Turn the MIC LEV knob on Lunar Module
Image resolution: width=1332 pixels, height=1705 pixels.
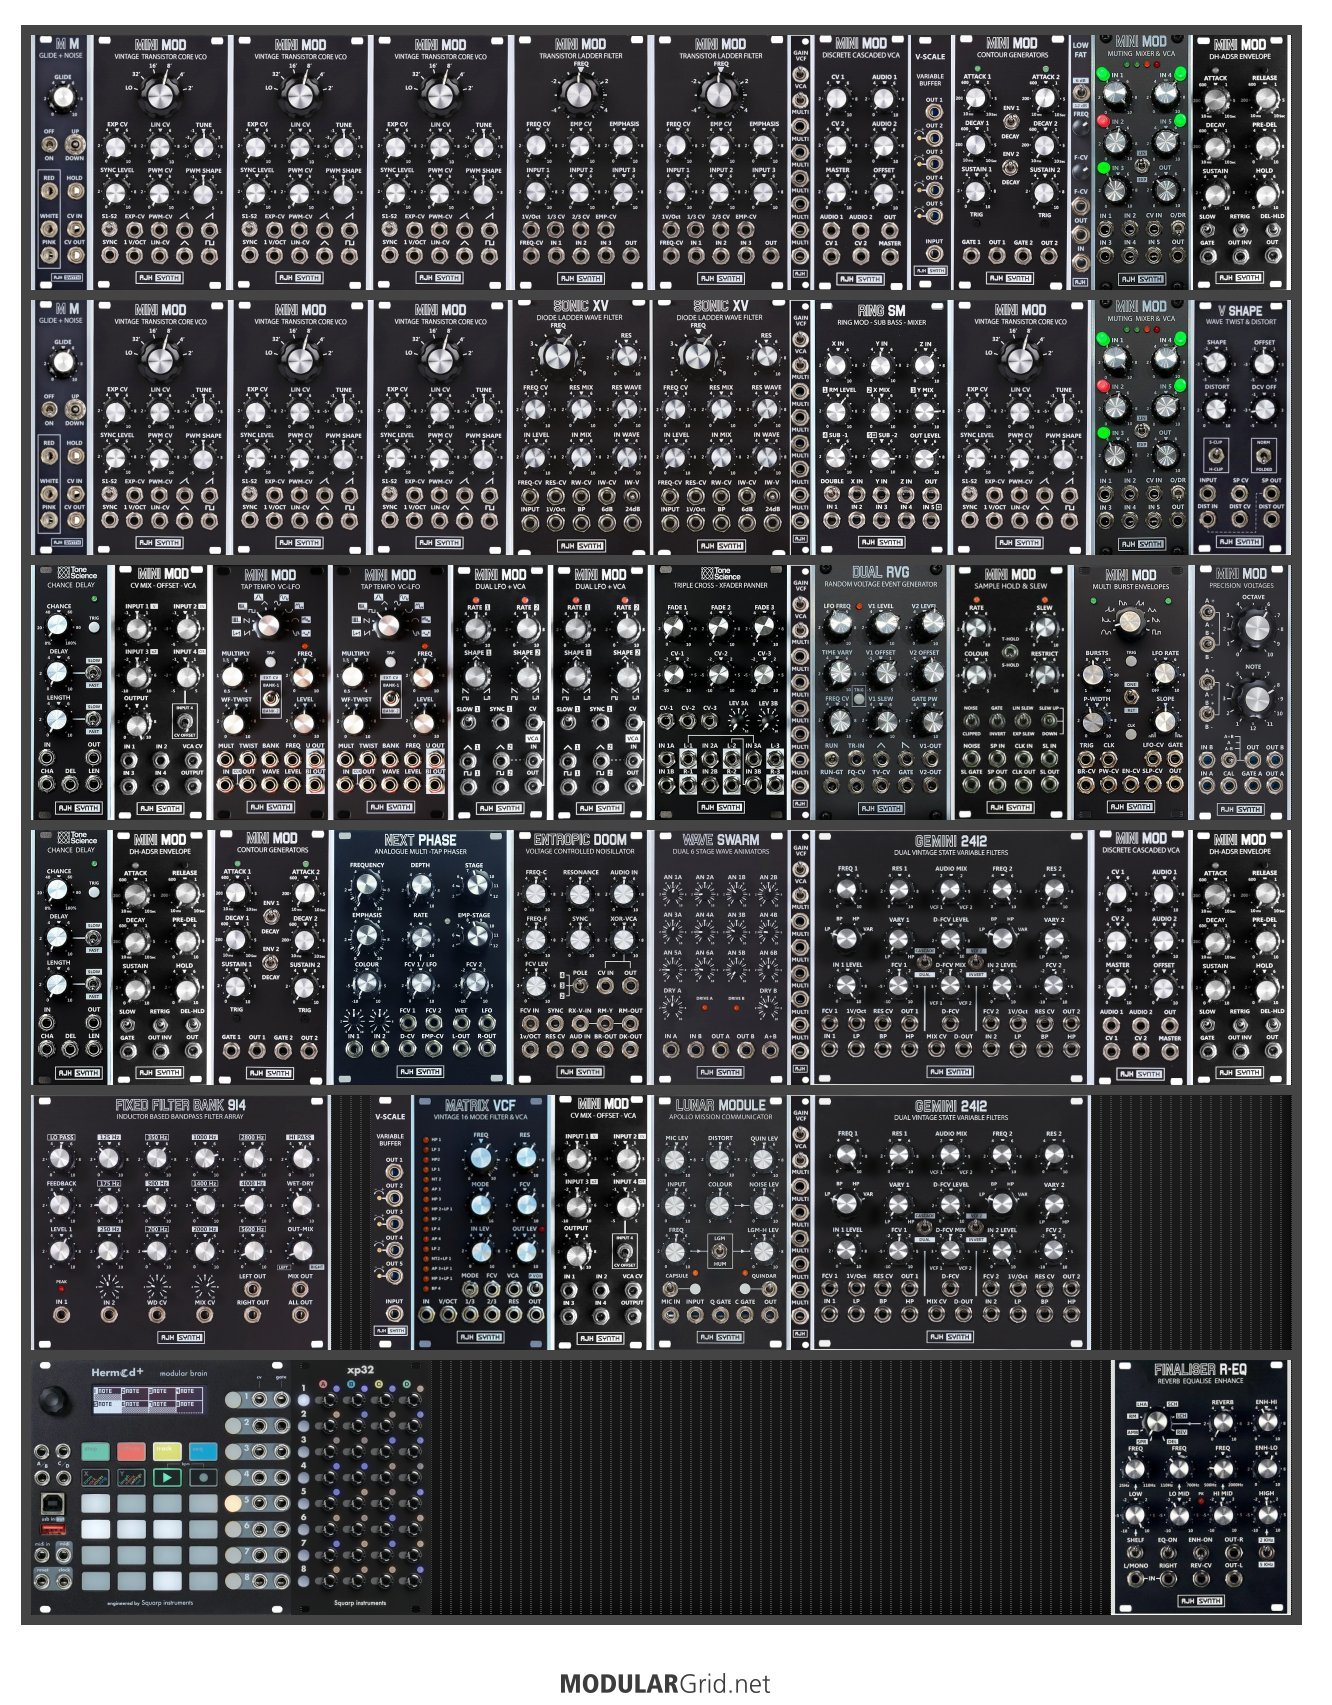tap(676, 1160)
